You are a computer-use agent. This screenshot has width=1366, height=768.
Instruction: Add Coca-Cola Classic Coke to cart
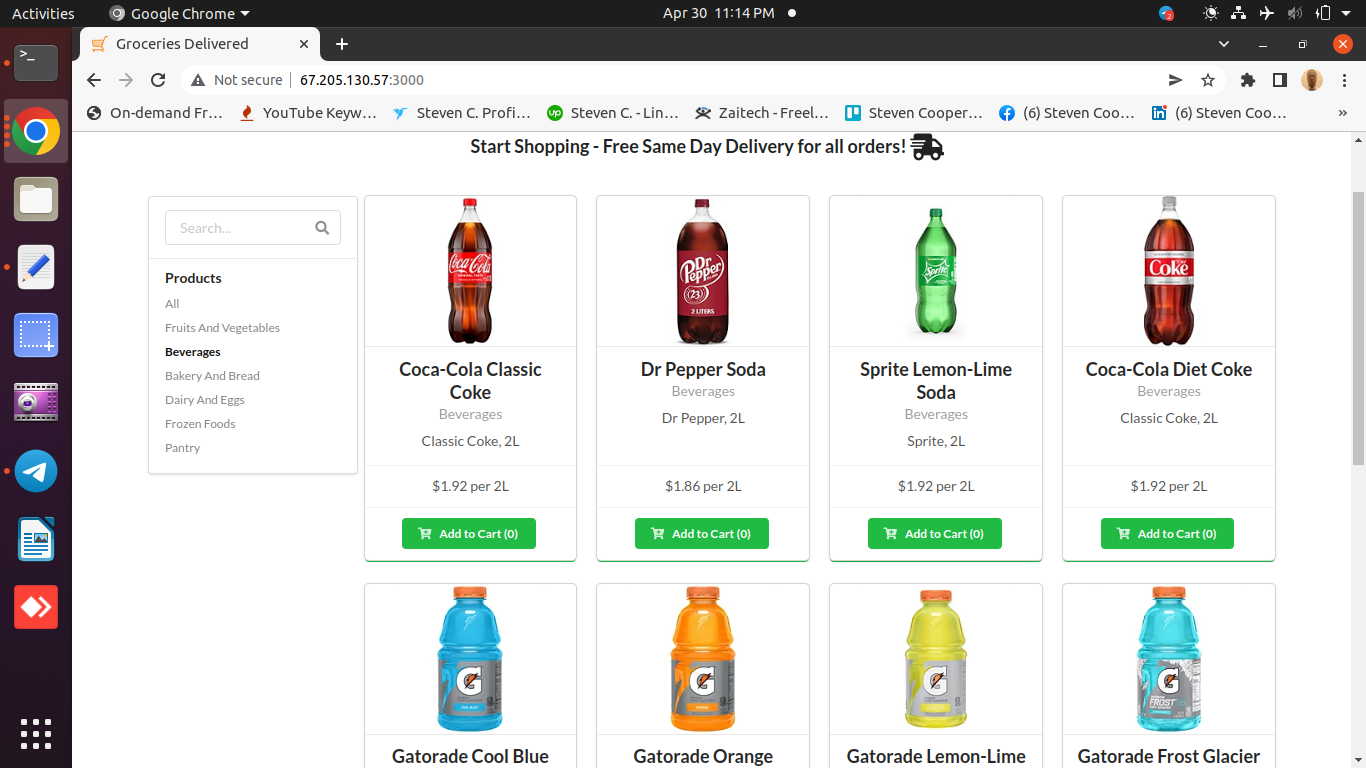click(468, 534)
